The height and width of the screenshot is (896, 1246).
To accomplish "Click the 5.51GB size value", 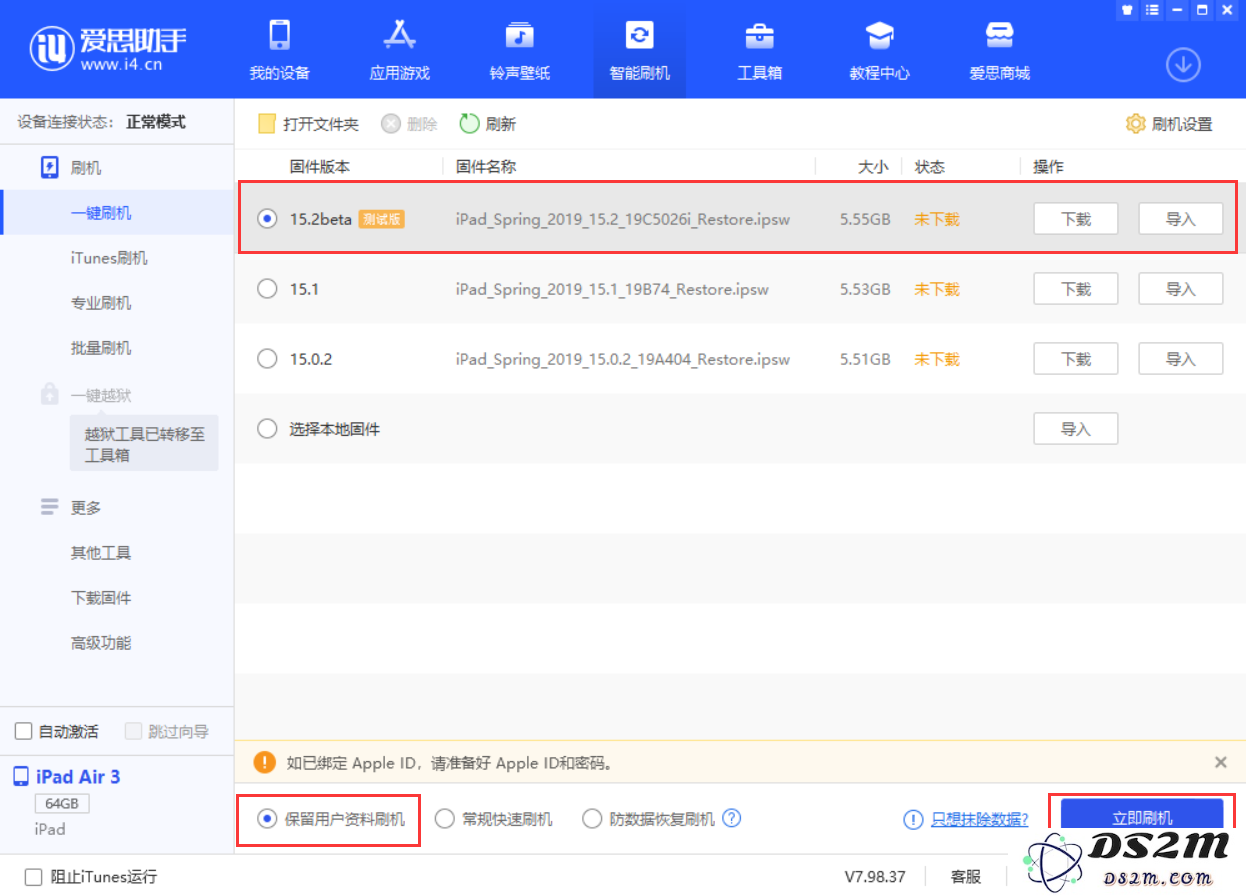I will point(866,359).
